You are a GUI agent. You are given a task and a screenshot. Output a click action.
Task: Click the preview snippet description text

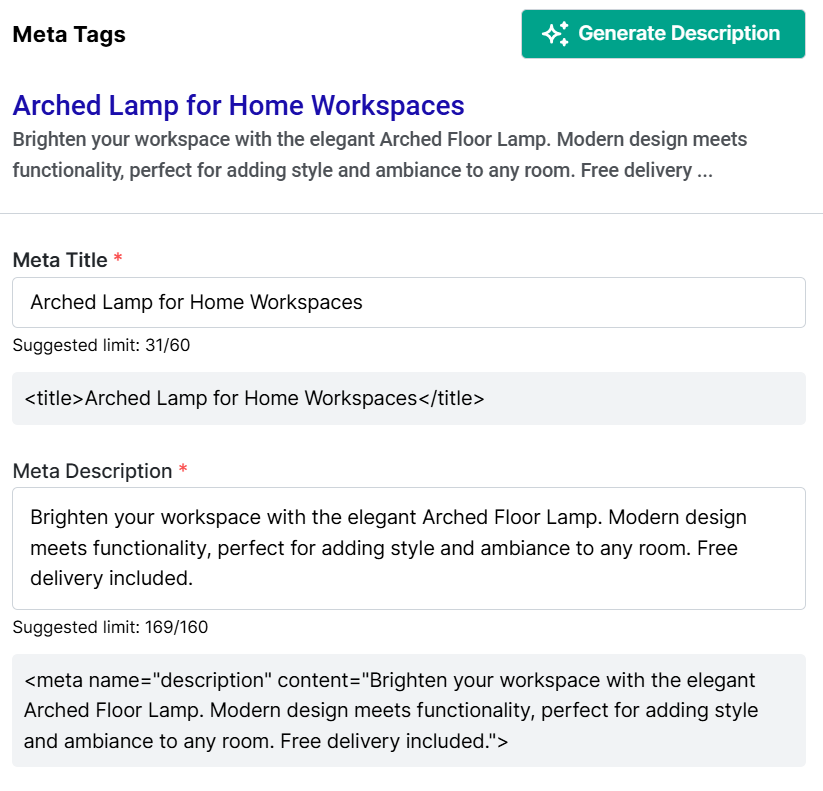coord(379,155)
